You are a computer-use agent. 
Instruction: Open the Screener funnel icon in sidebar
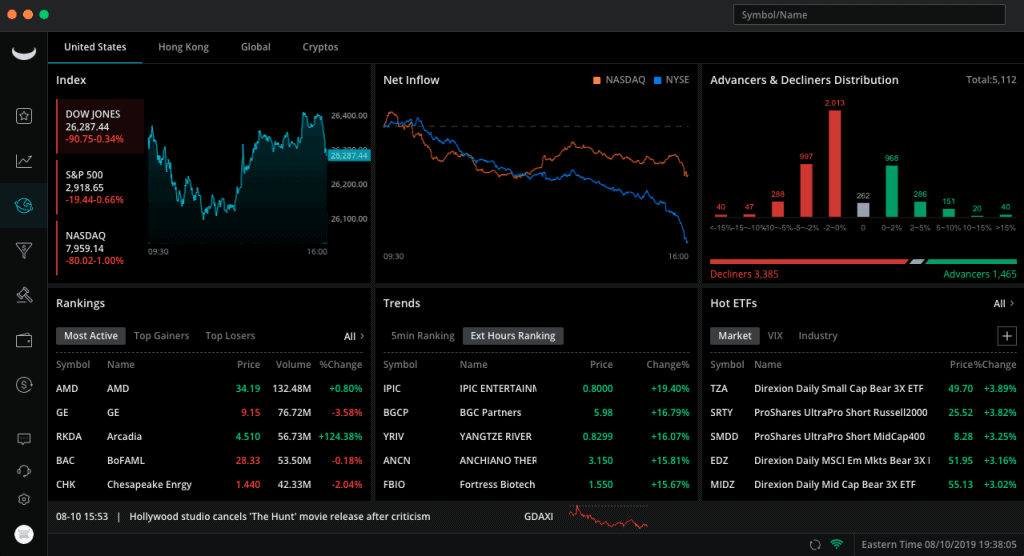(x=24, y=250)
